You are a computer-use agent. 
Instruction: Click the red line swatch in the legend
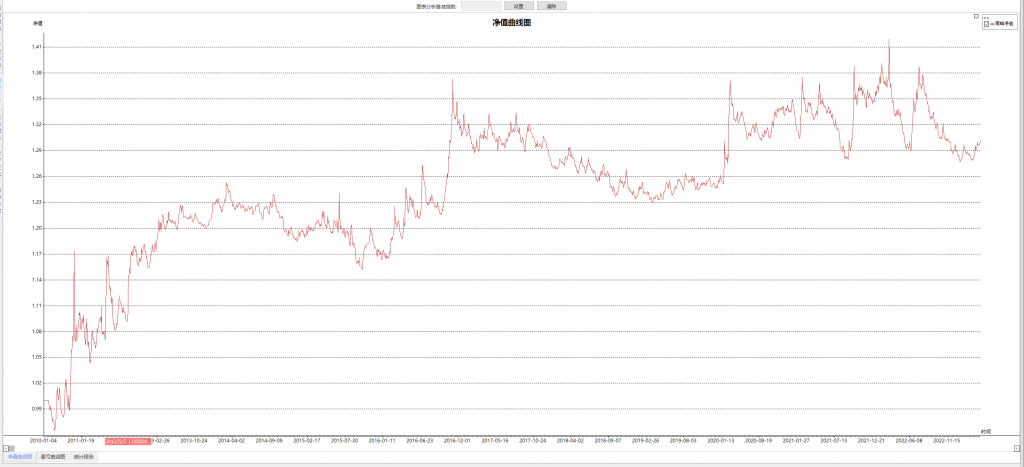point(991,23)
